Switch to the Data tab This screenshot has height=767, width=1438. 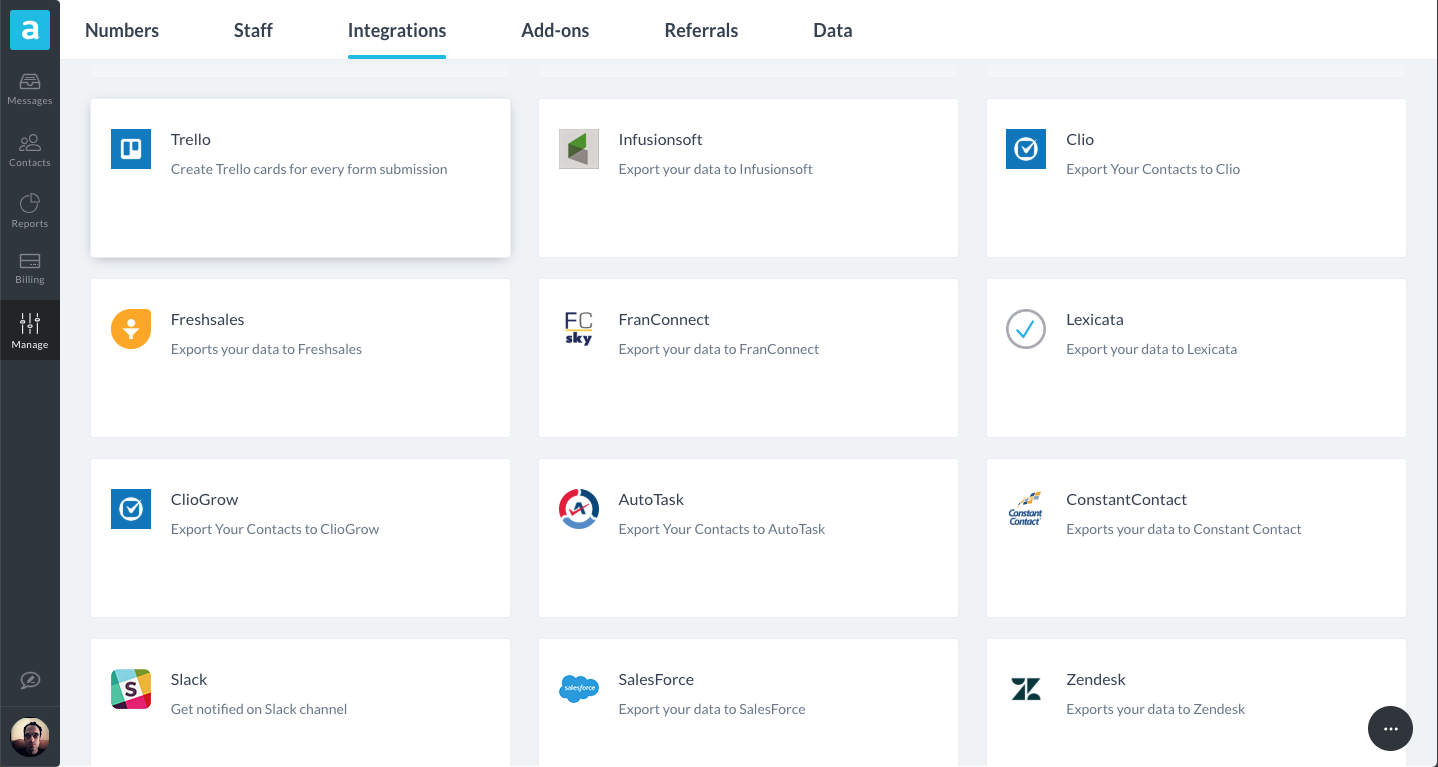coord(833,30)
